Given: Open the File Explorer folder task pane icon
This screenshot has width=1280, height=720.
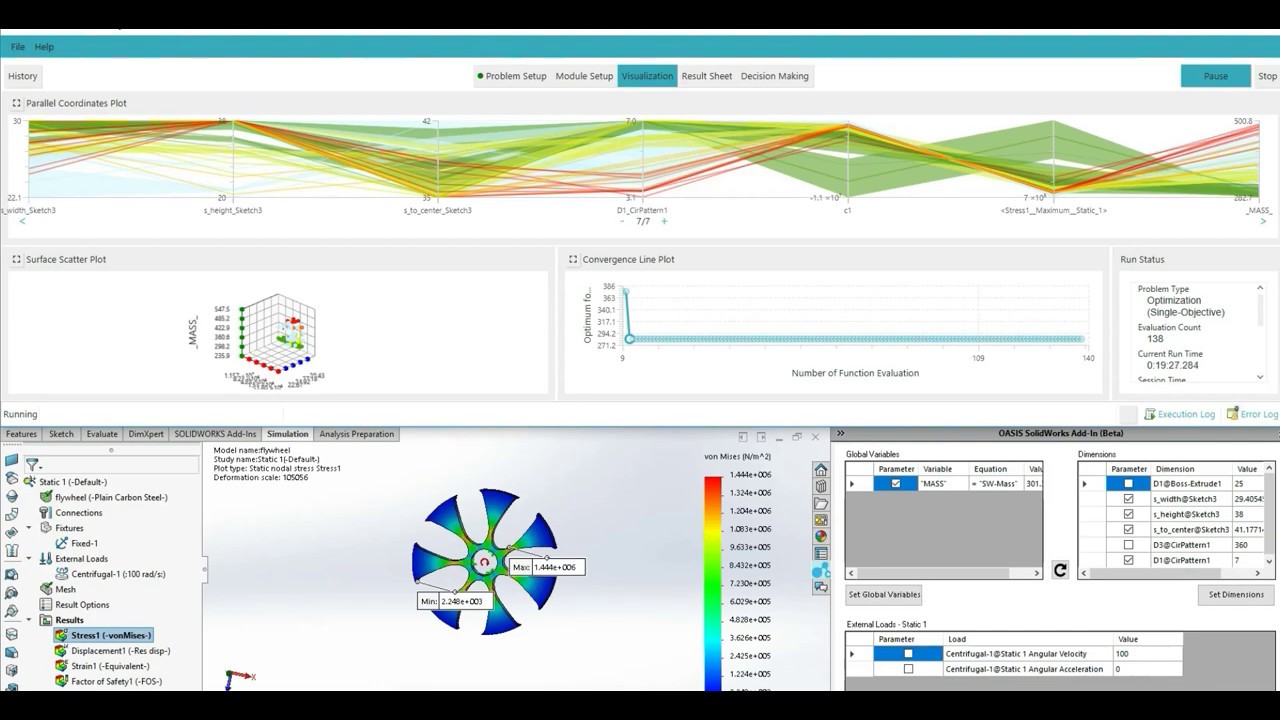Looking at the screenshot, I should (821, 503).
